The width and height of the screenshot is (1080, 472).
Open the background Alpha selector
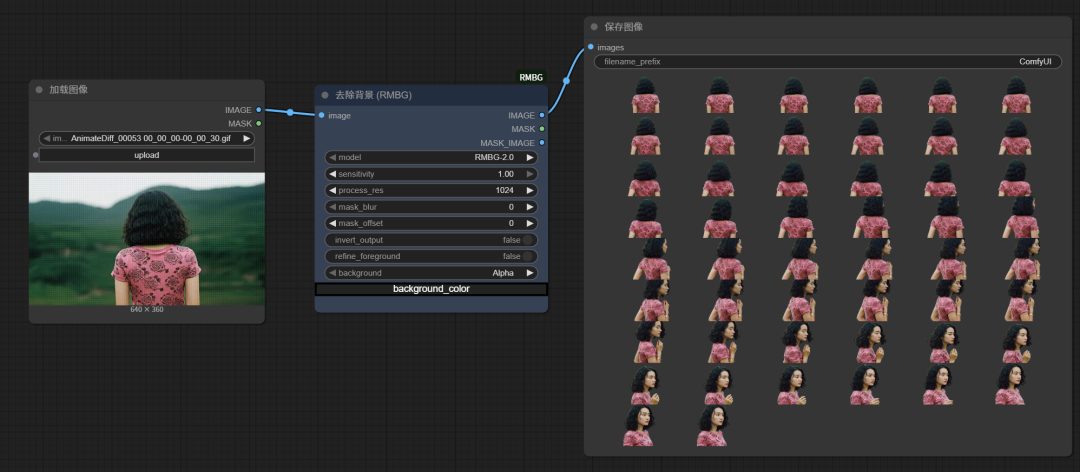pyautogui.click(x=431, y=273)
